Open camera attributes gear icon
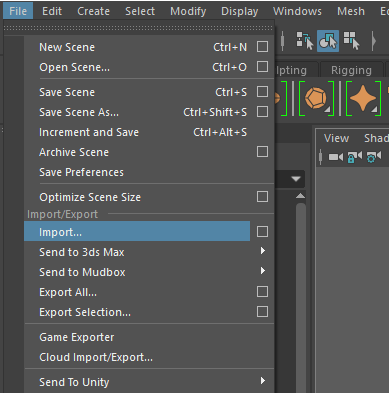Screen dimensions: 389x393 (x=374, y=157)
